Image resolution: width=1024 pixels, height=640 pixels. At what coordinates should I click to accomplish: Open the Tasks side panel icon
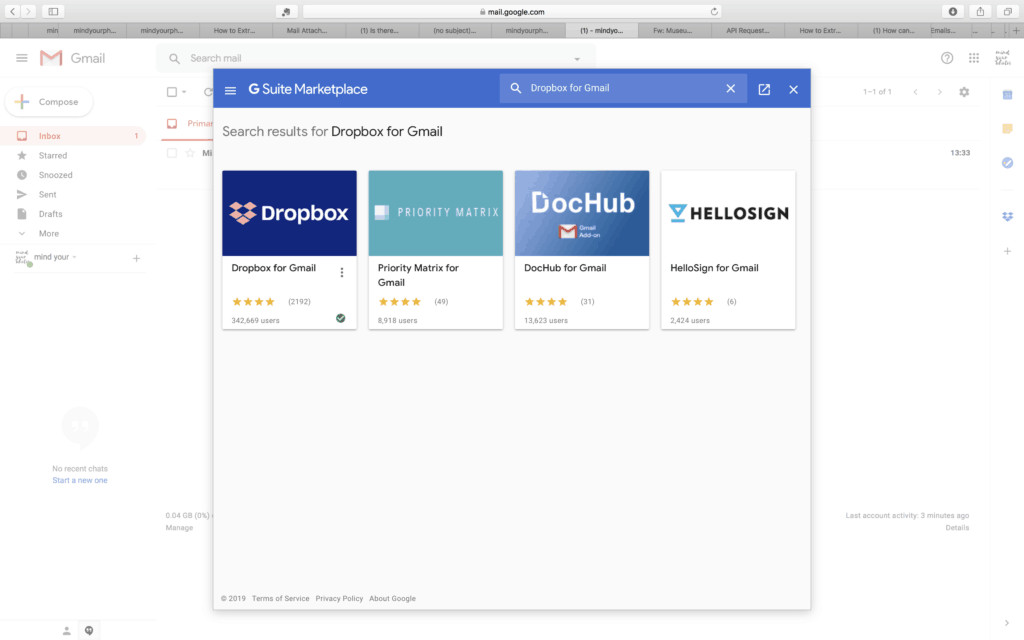[x=1008, y=163]
